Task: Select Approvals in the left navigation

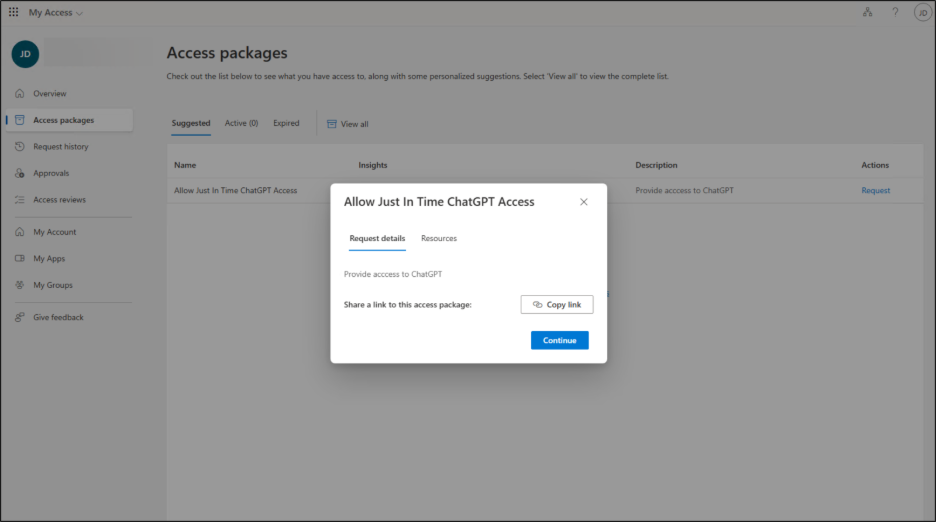Action: click(51, 173)
